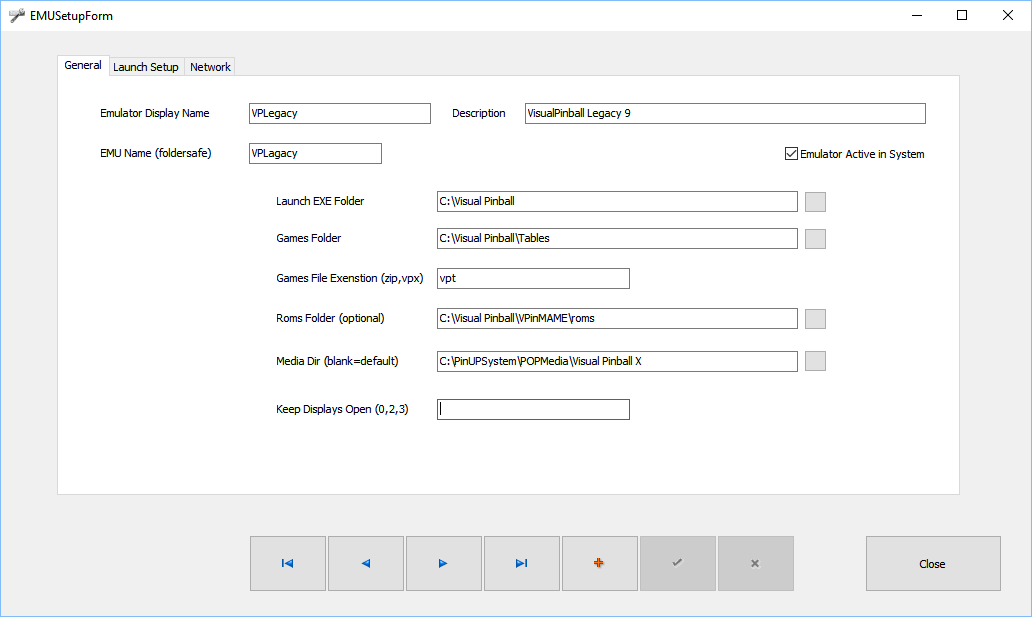The height and width of the screenshot is (617, 1032).
Task: Browse for Launch EXE Folder
Action: pos(815,202)
